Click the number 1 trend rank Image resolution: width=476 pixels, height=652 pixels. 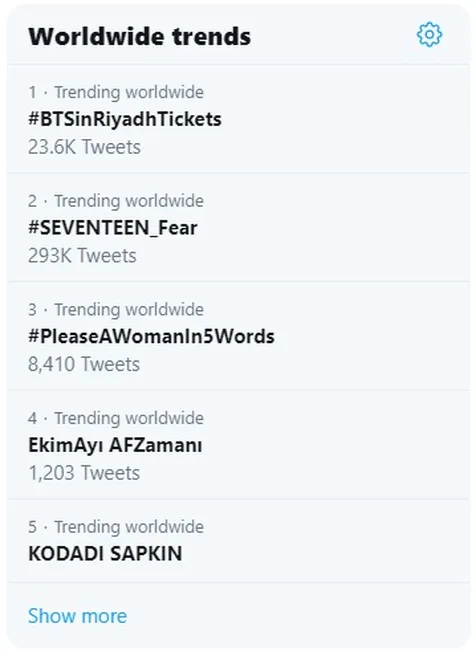click(32, 92)
